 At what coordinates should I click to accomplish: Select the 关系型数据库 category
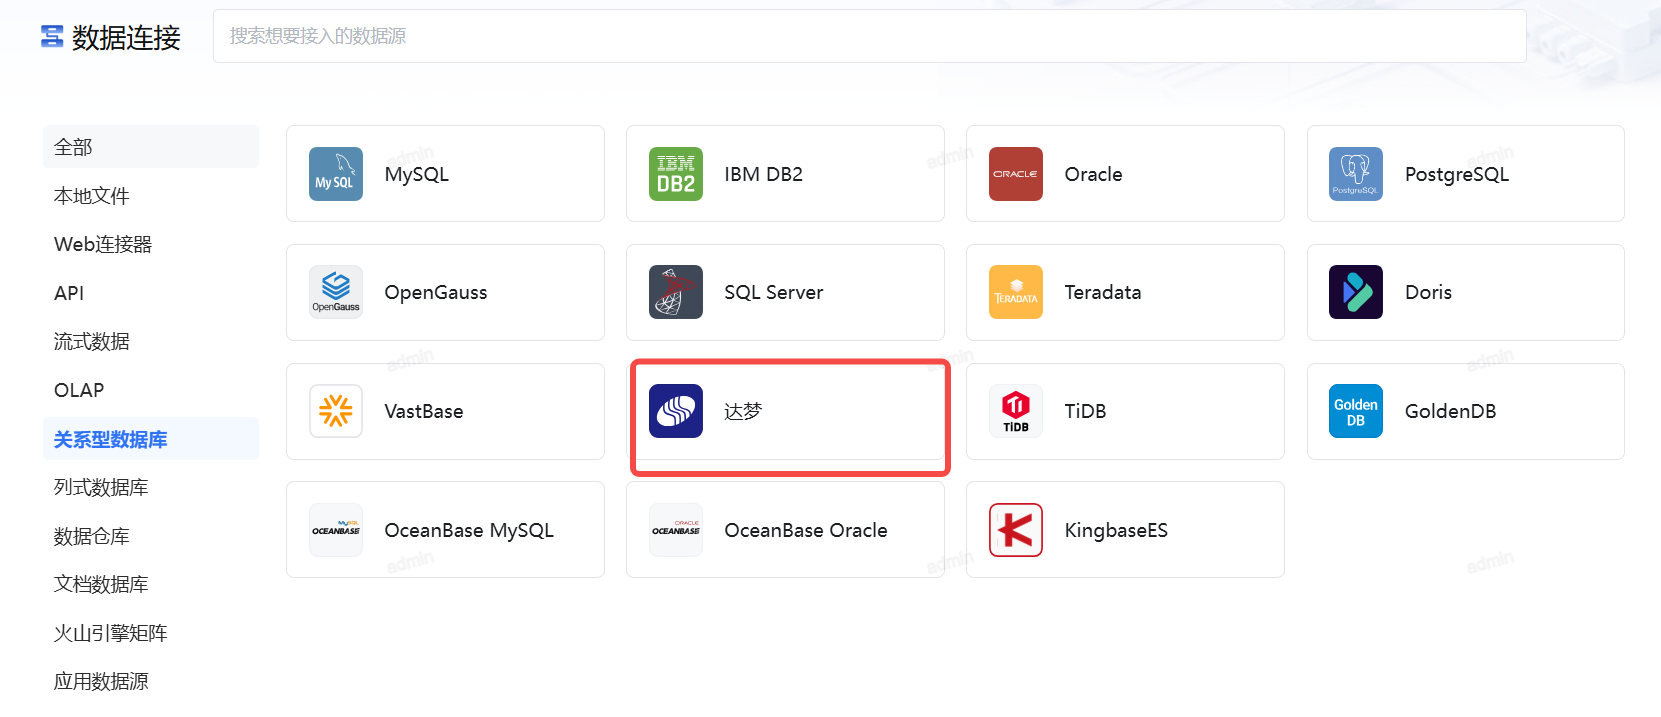point(151,439)
